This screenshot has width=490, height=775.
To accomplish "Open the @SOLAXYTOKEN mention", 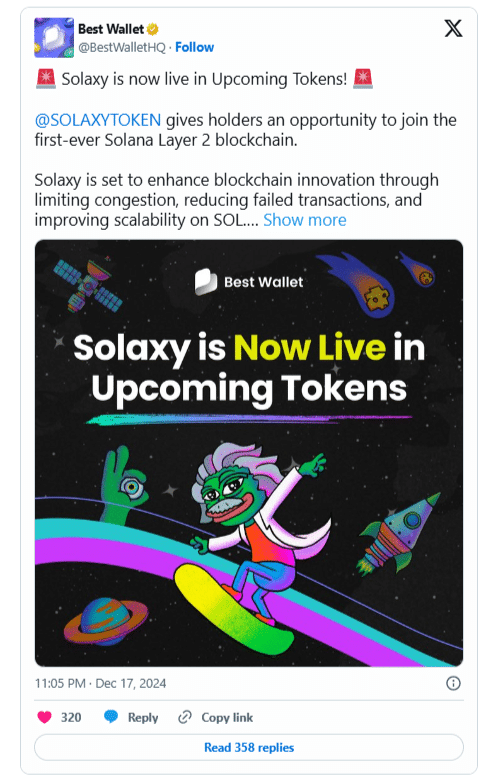I will [x=98, y=120].
